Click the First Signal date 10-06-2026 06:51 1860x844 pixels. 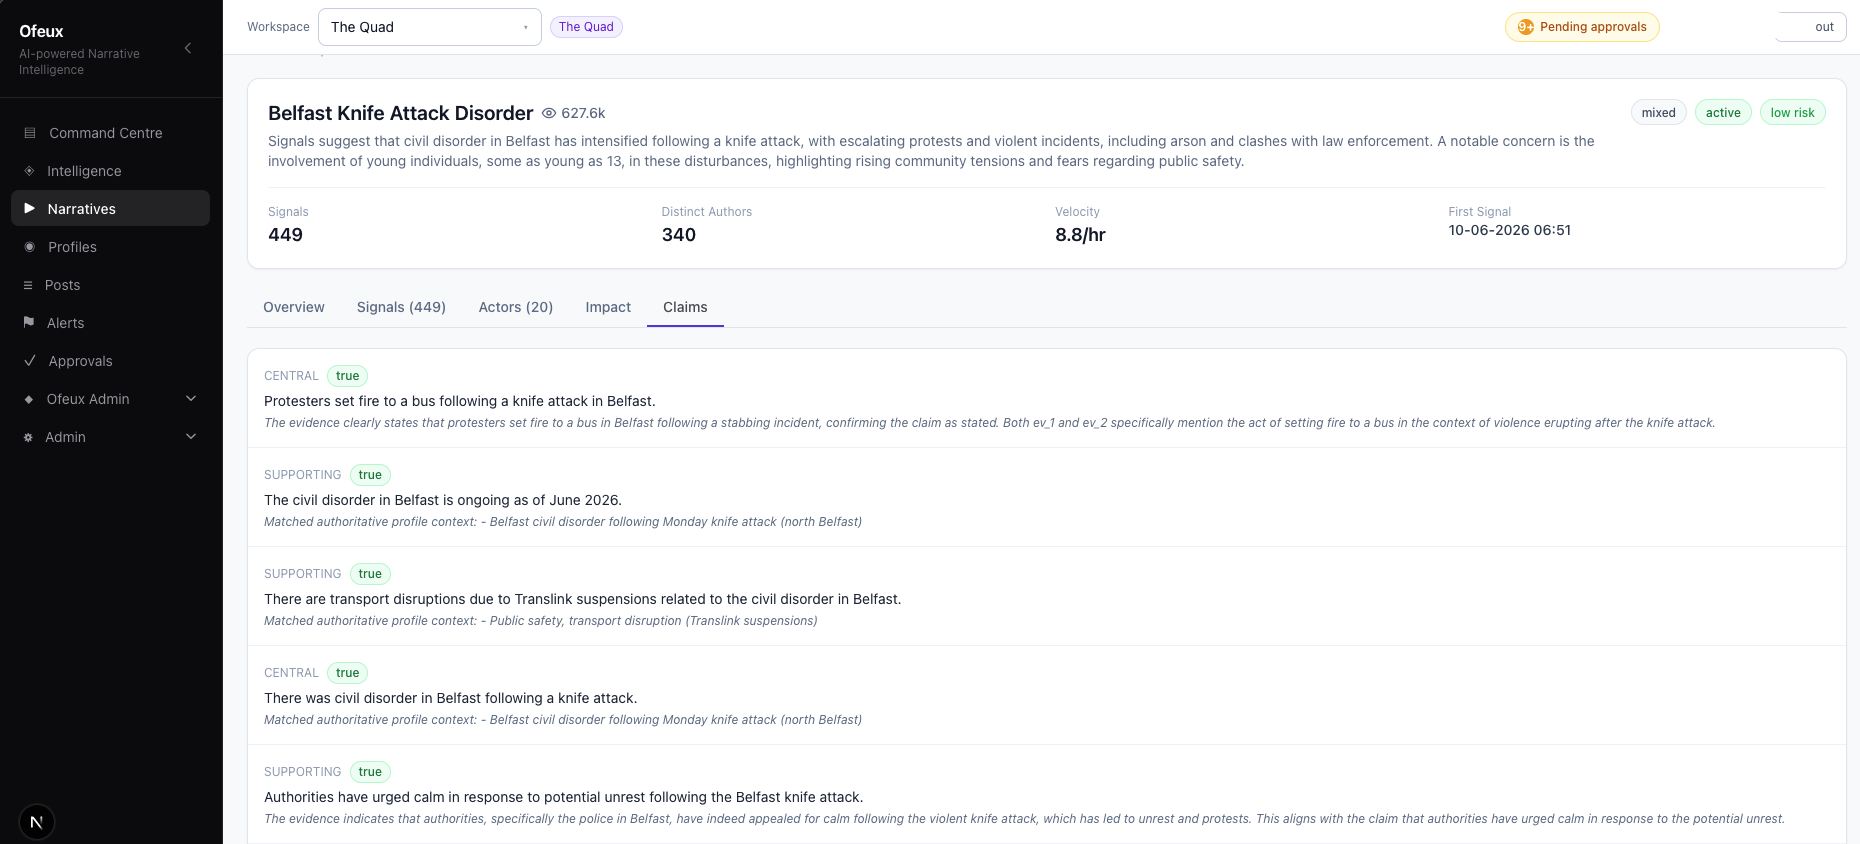tap(1509, 230)
